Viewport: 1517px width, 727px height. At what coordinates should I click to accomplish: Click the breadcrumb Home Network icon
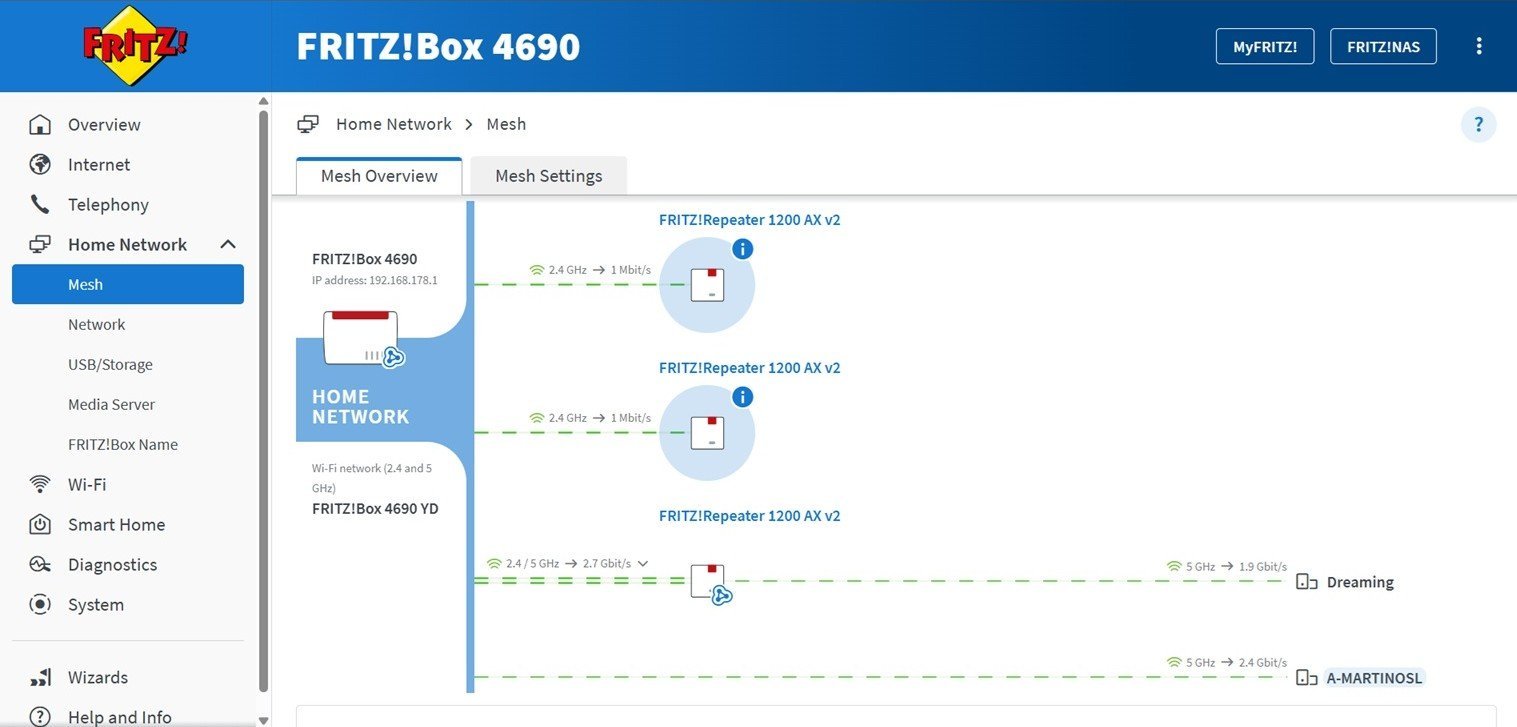tap(308, 124)
